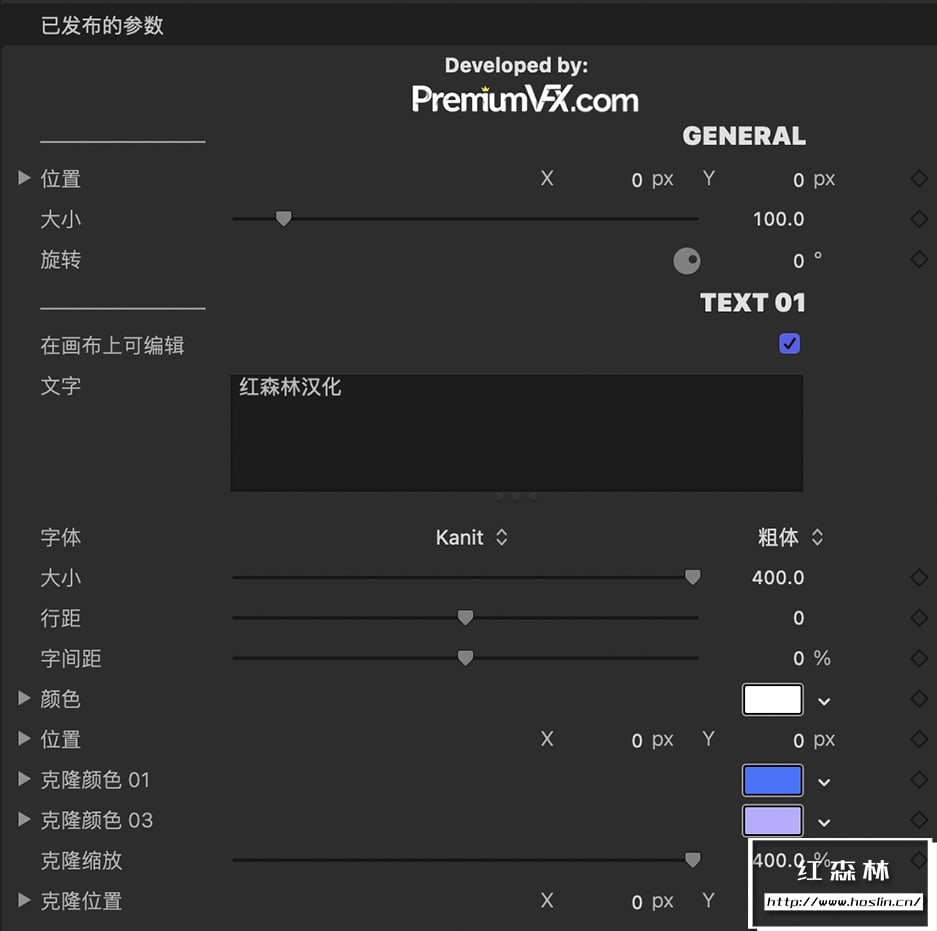This screenshot has width=937, height=931.
Task: Click the 行距 0 value field
Action: 798,618
